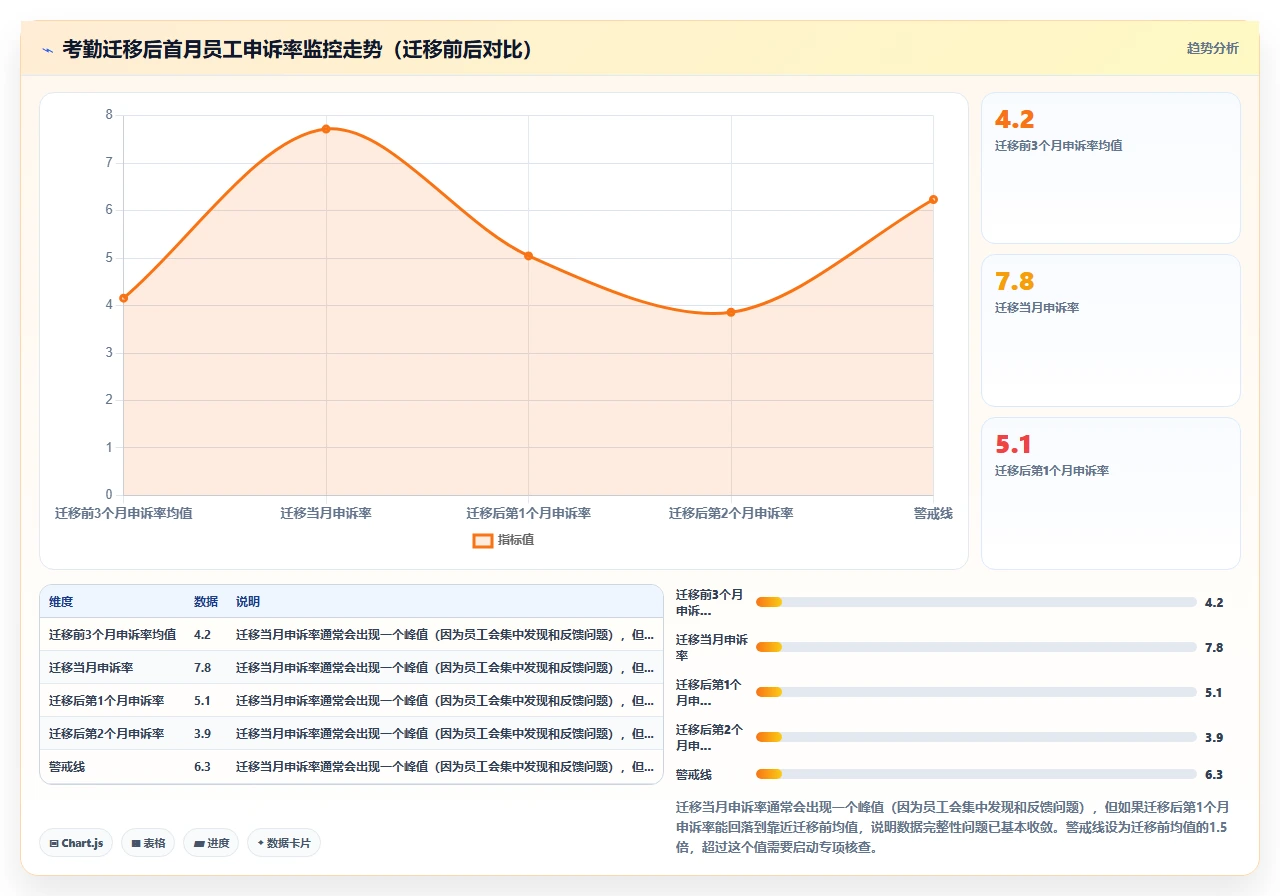
Task: Click the 警戒线 progress label
Action: pos(694,774)
